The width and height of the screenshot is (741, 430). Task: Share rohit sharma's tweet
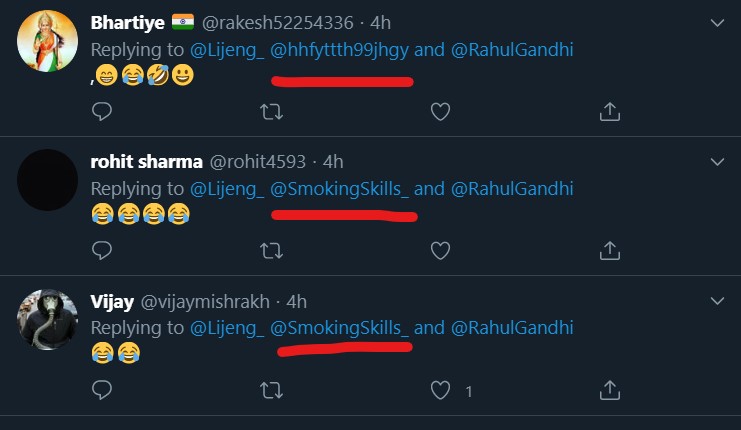610,250
